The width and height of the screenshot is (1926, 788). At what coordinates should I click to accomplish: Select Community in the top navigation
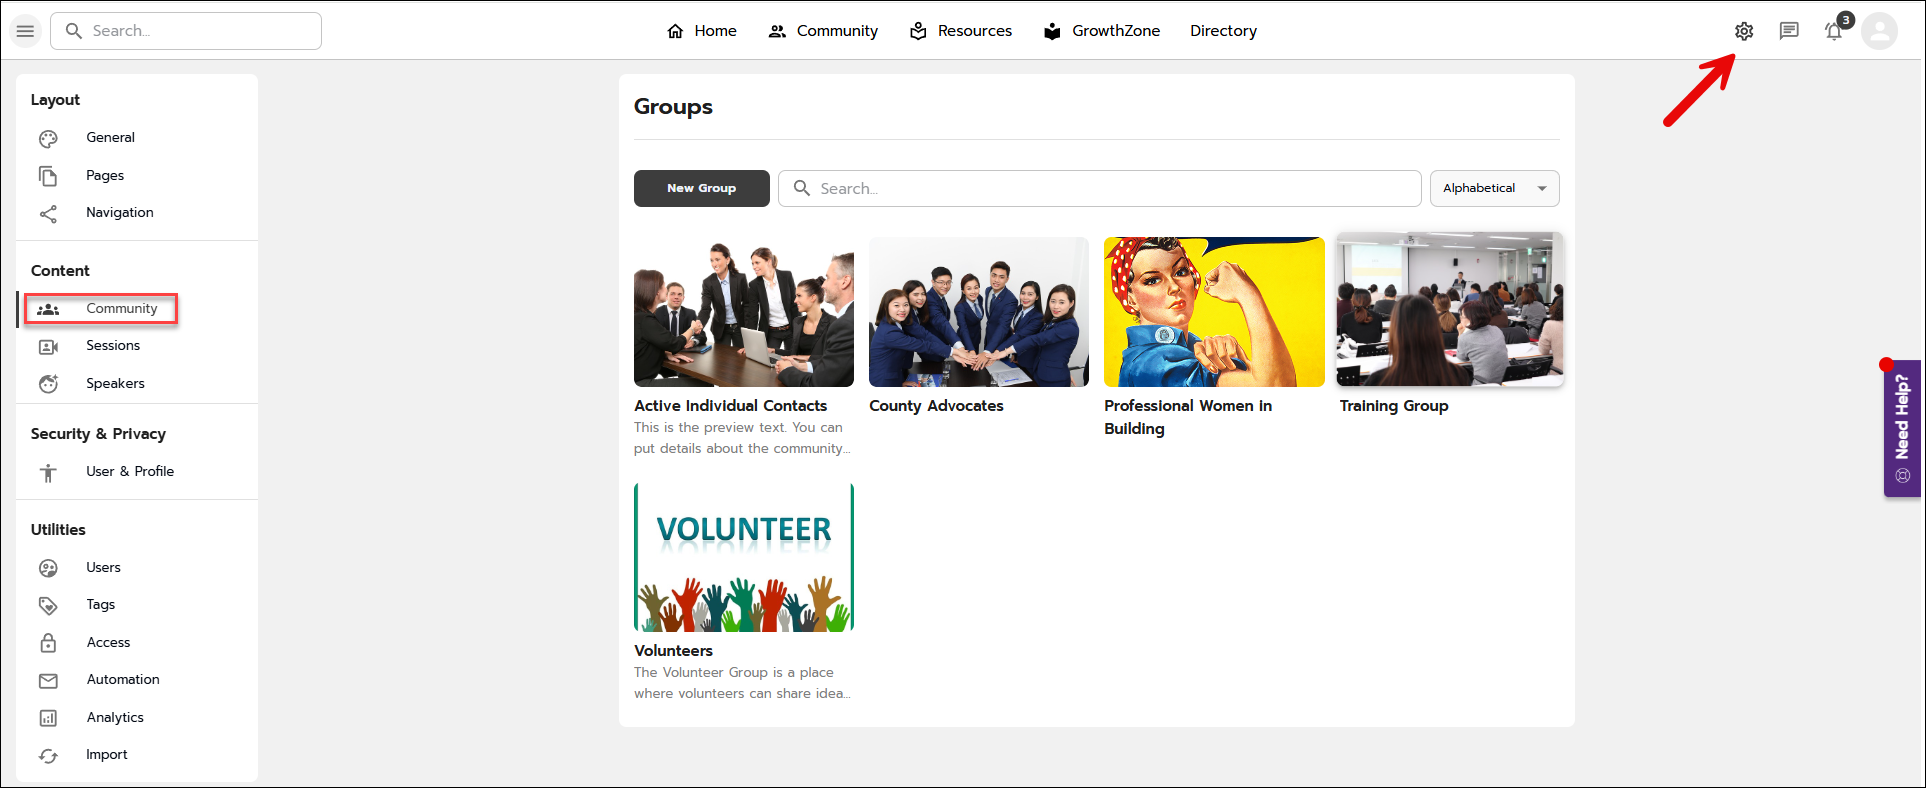click(x=823, y=31)
